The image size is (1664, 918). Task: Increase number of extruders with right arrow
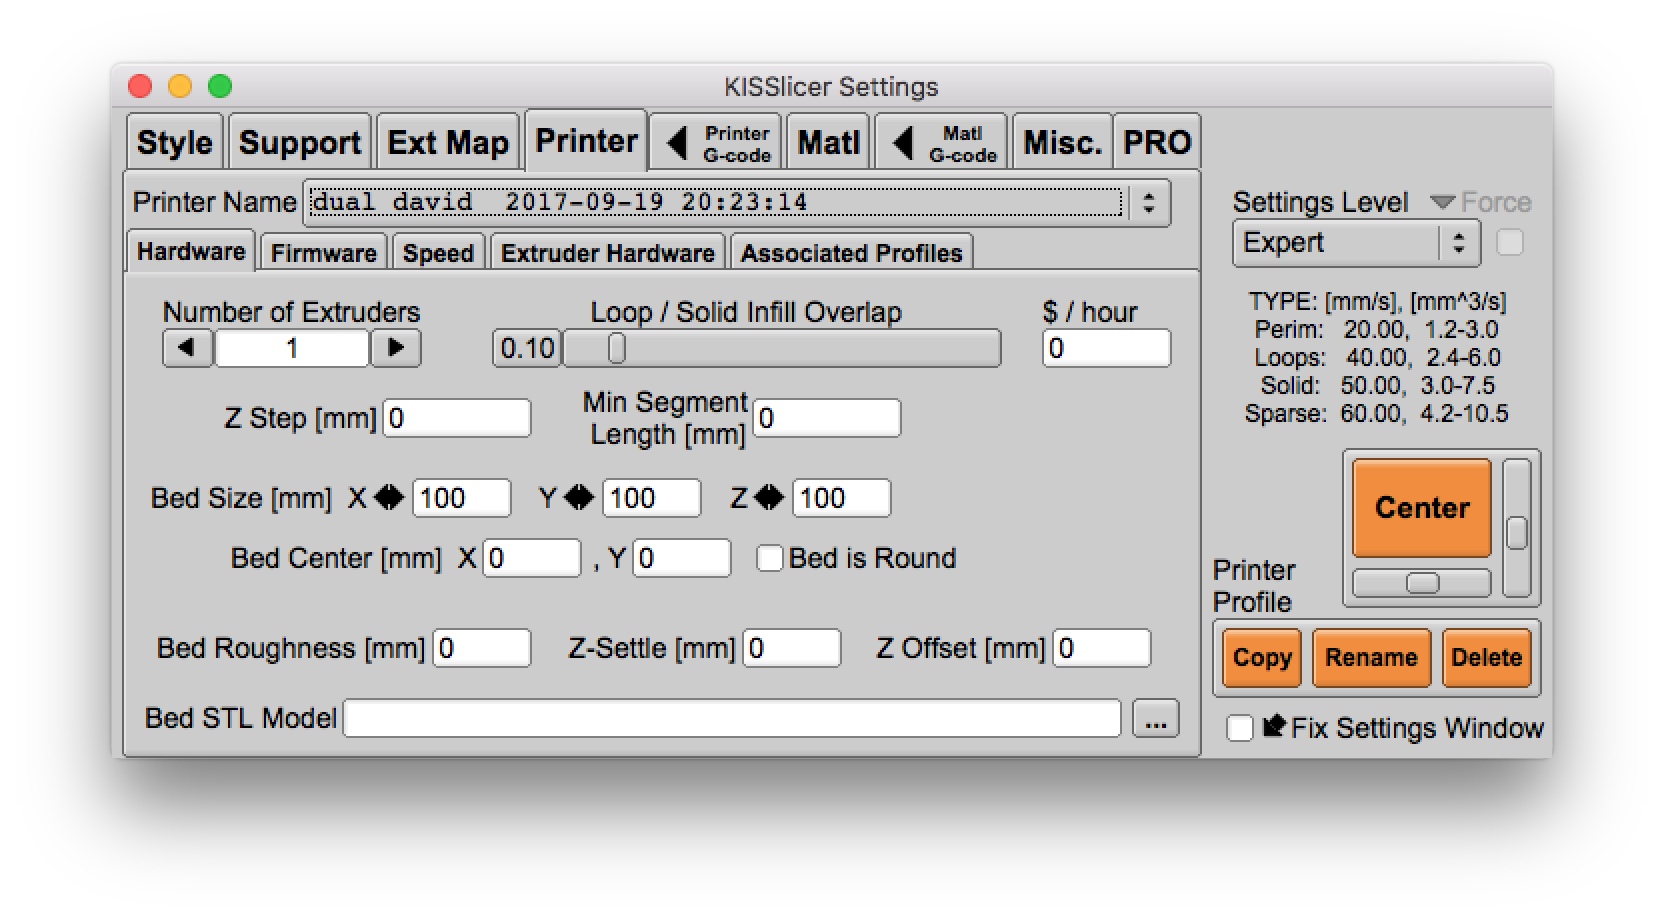tap(396, 348)
